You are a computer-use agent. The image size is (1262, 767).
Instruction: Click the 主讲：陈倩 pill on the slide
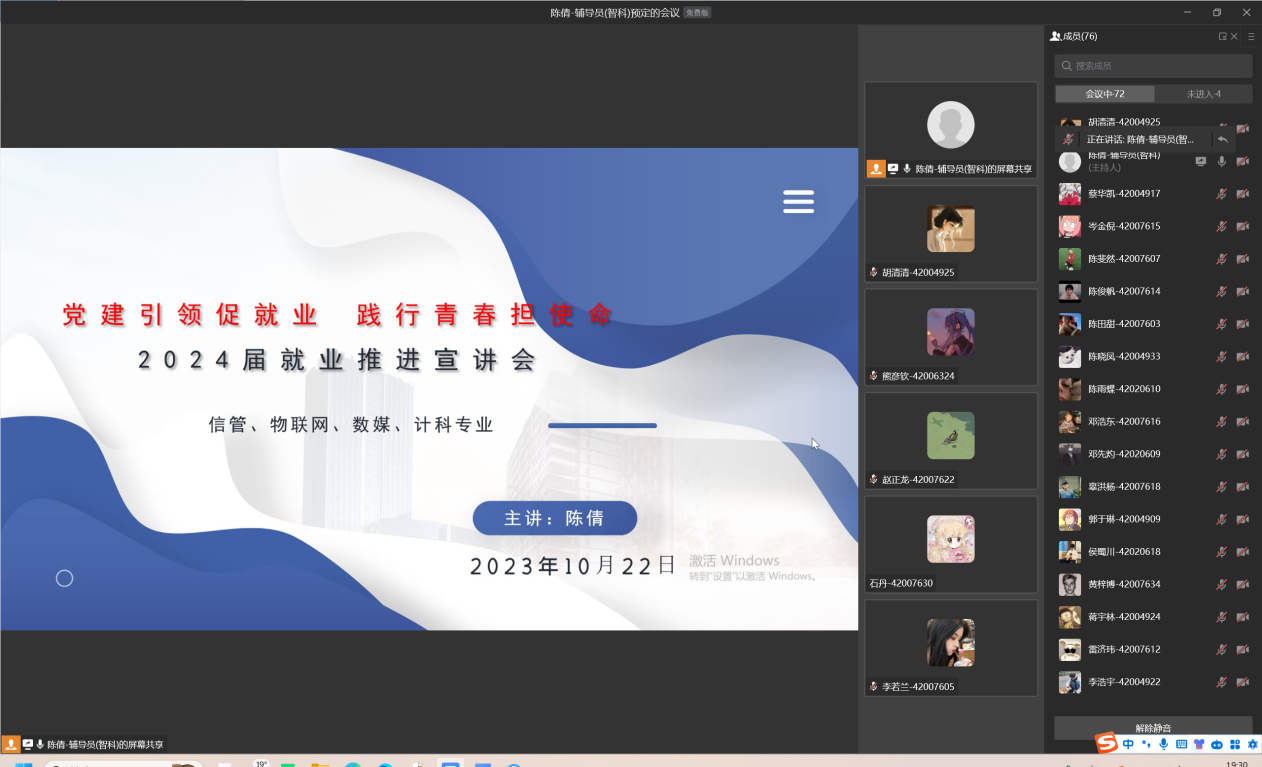555,518
